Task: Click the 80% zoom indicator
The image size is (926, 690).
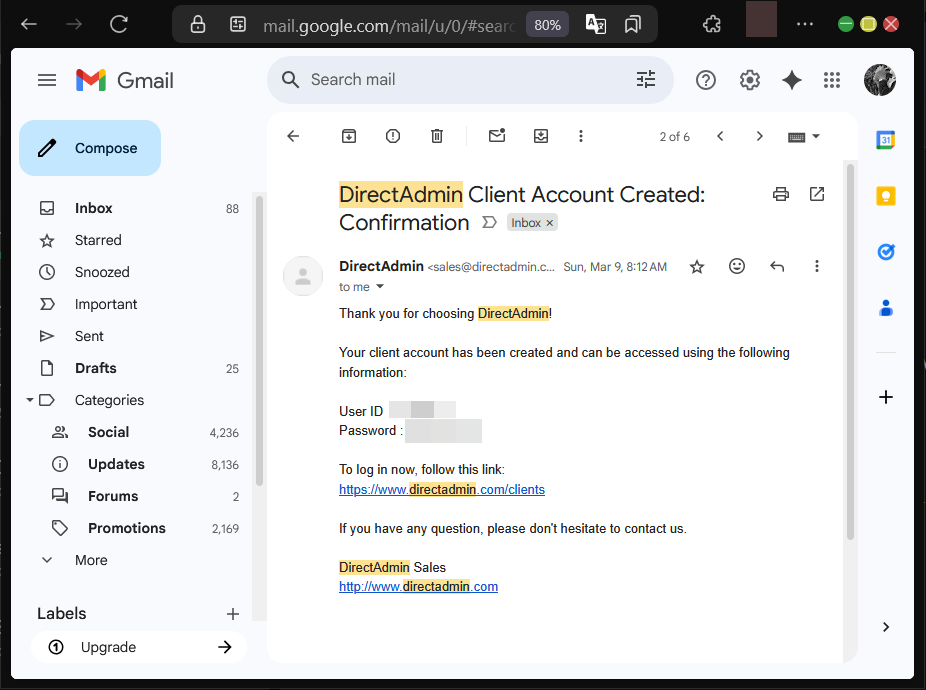Action: (x=547, y=25)
